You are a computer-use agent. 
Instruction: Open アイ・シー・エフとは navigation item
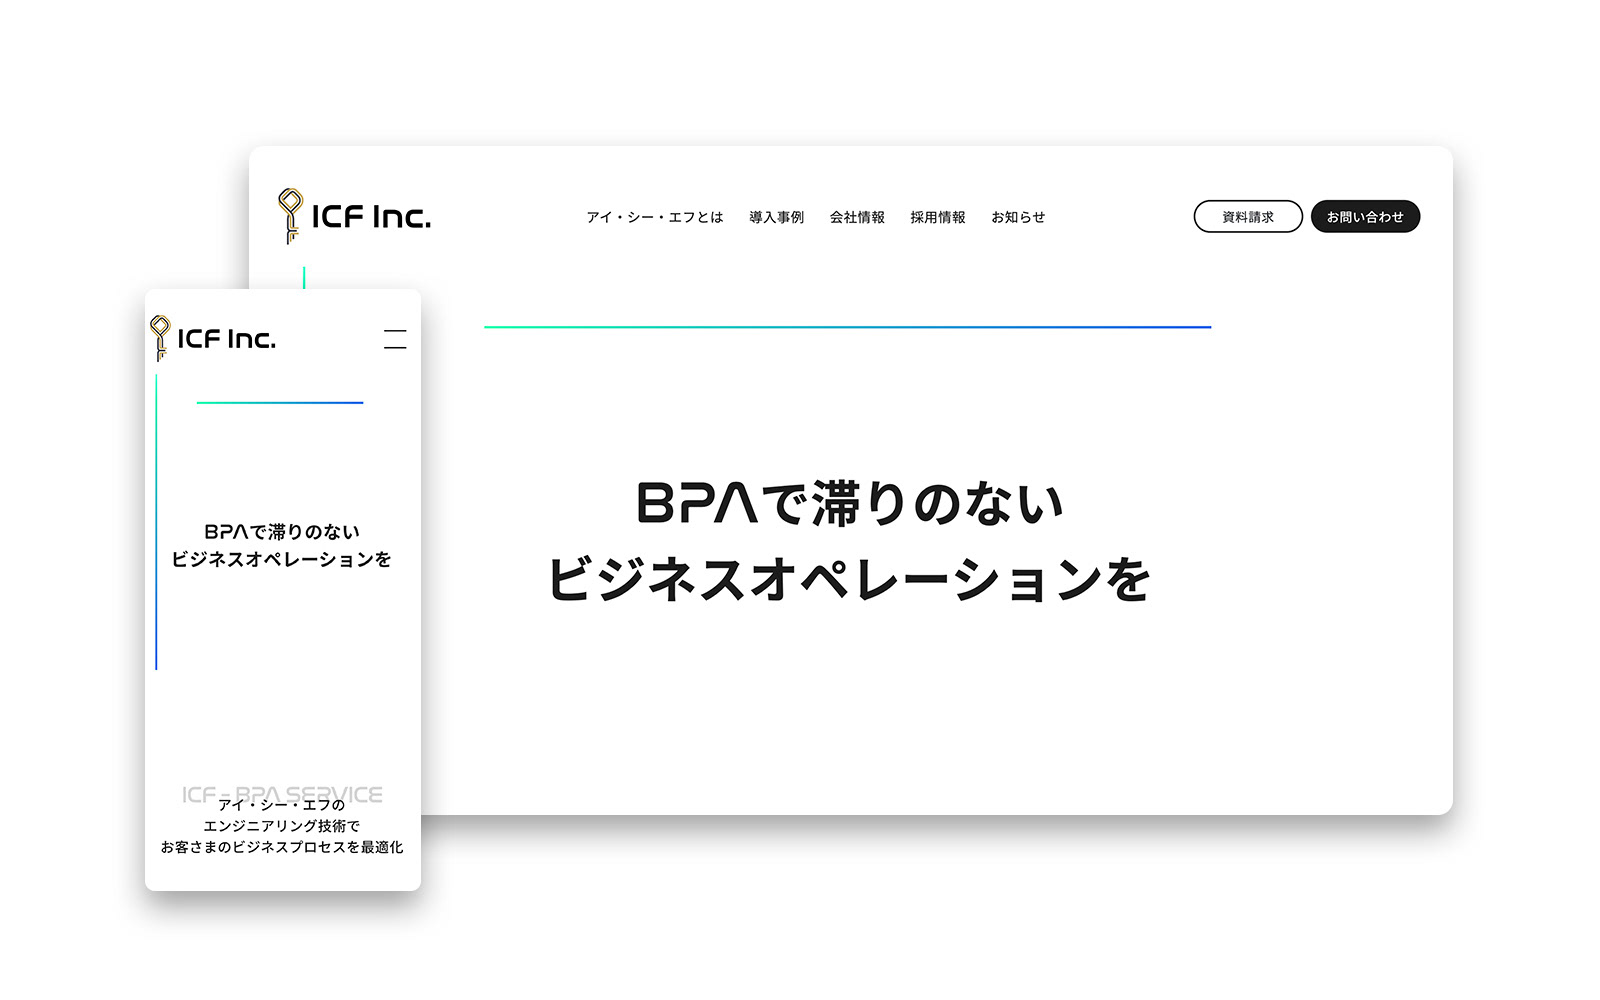pos(655,217)
